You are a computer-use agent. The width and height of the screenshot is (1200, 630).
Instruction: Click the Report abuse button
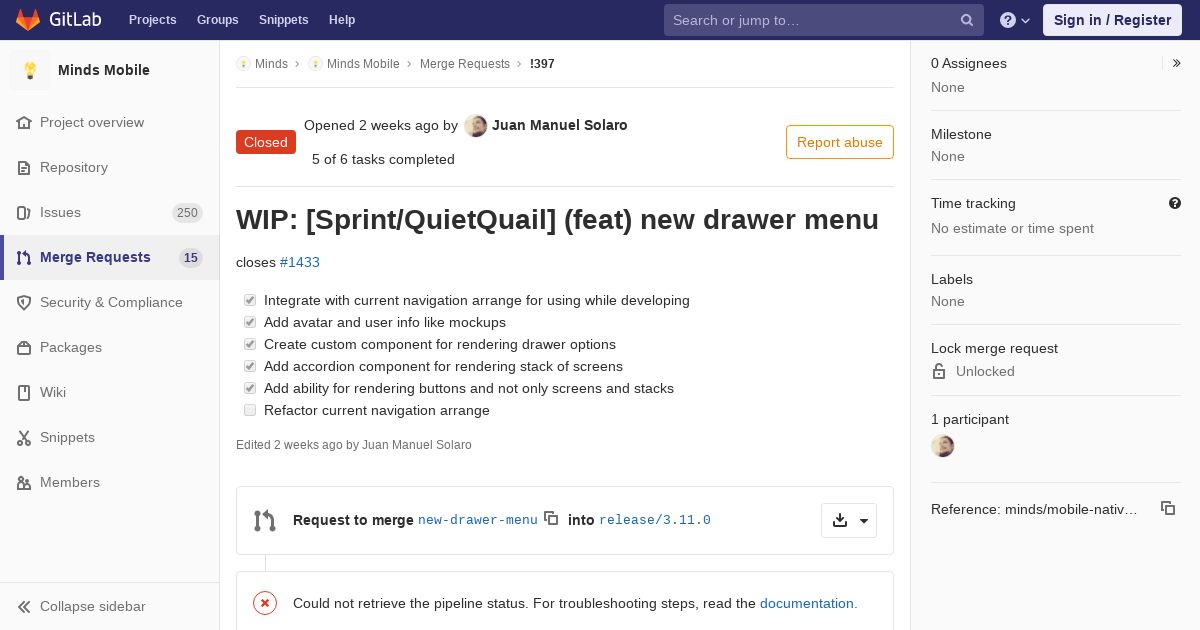[840, 142]
